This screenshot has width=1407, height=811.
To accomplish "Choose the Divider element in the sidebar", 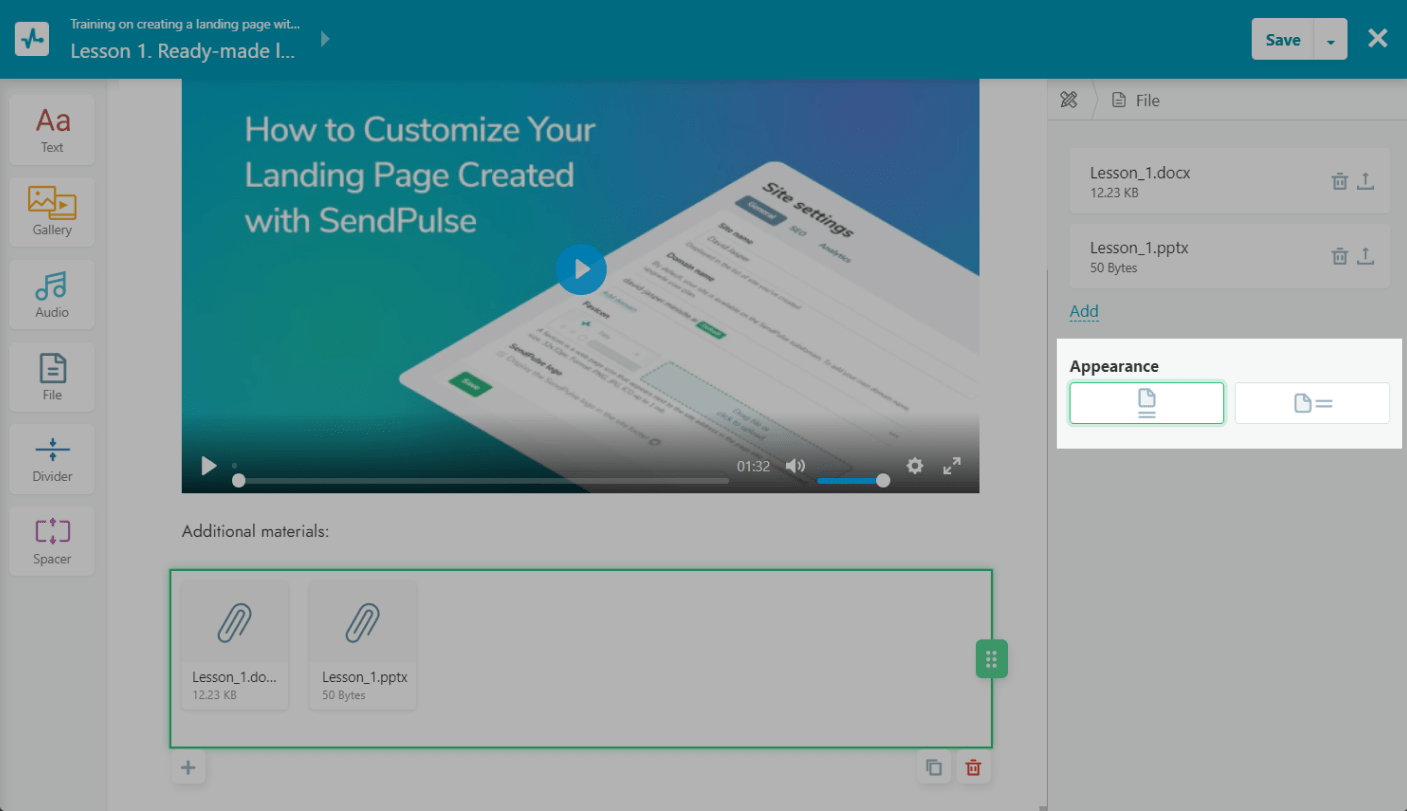I will coord(52,459).
